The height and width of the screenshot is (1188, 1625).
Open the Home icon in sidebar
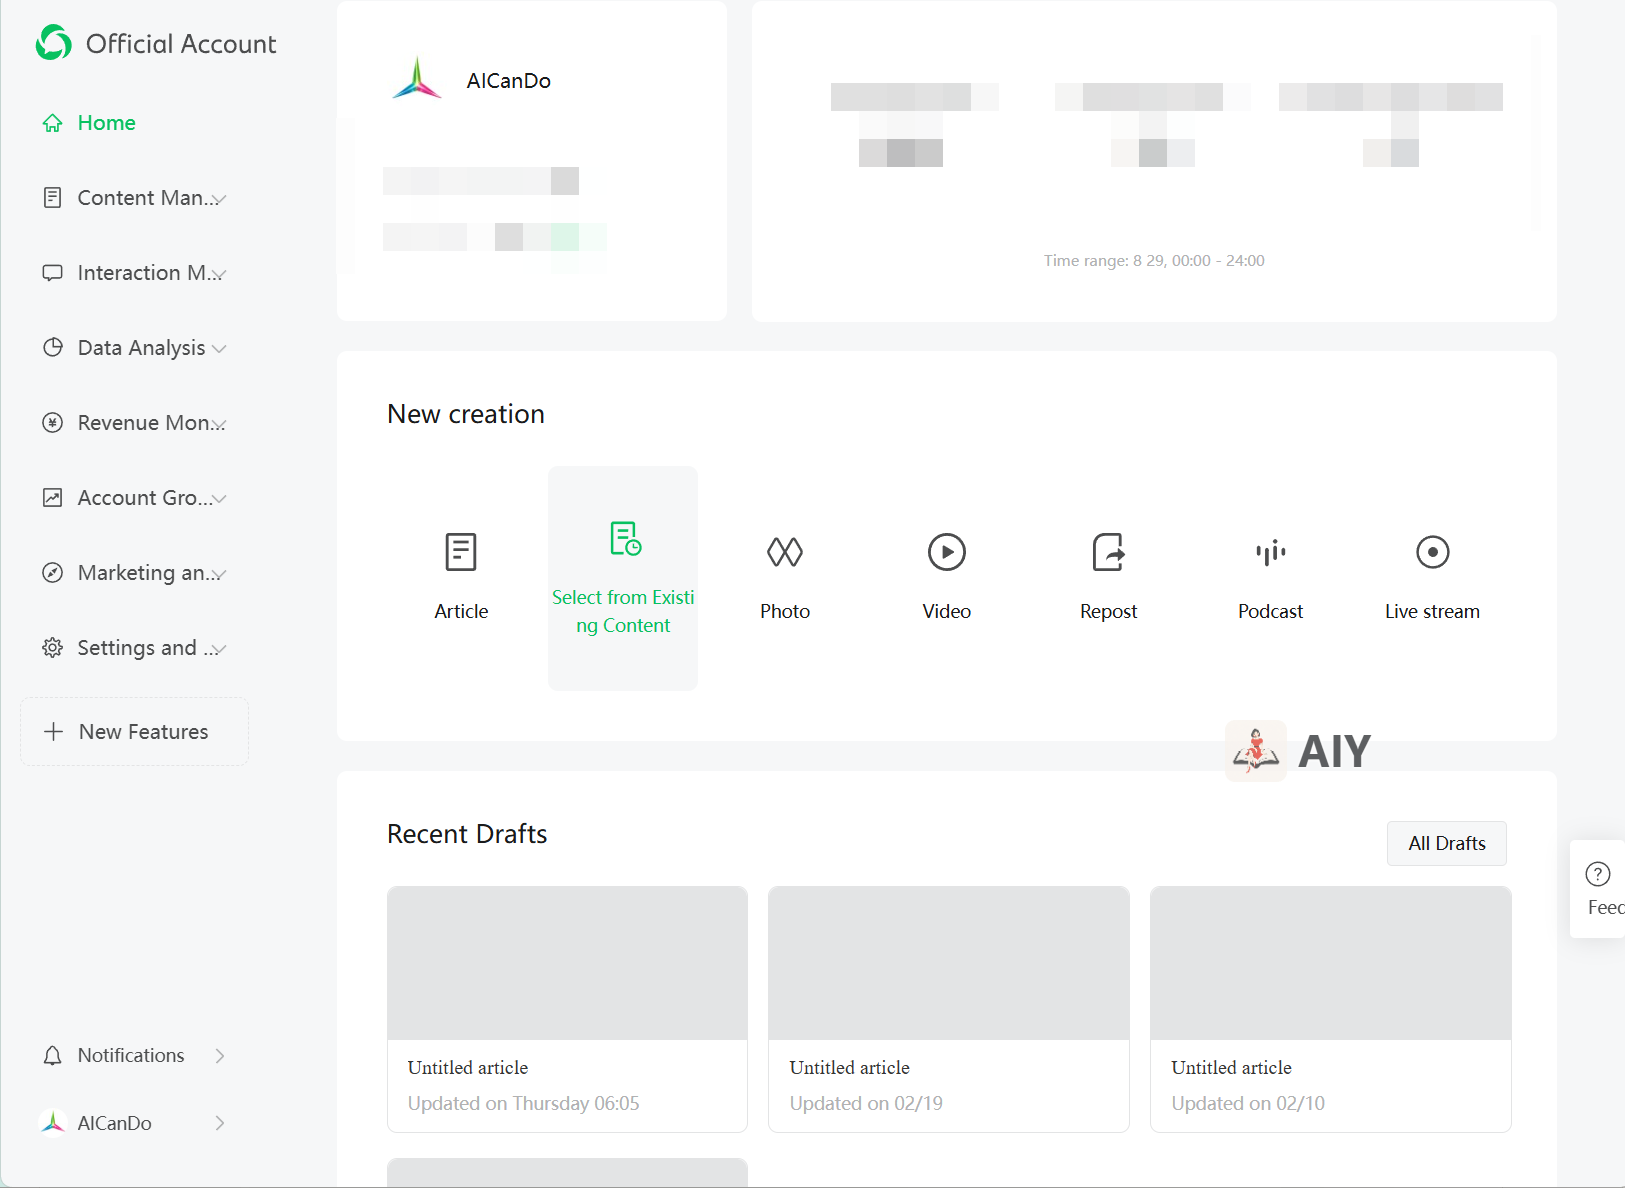53,123
